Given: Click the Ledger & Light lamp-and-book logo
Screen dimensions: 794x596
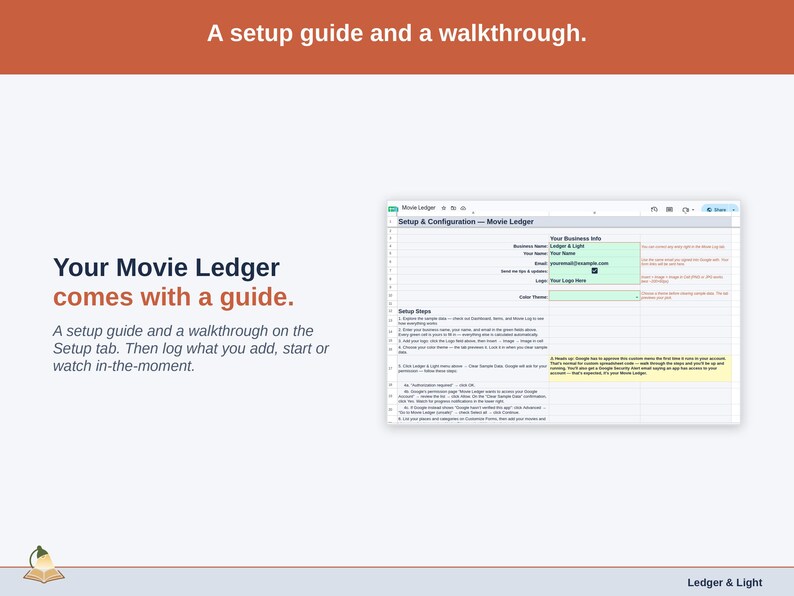Looking at the screenshot, I should coord(44,565).
